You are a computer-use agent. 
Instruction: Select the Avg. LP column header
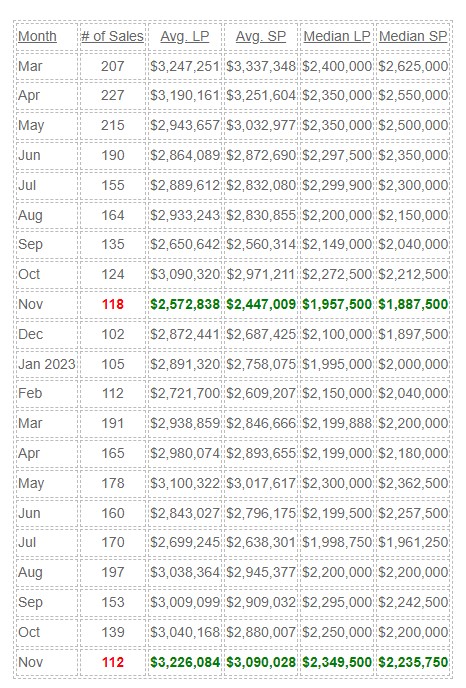click(x=185, y=36)
